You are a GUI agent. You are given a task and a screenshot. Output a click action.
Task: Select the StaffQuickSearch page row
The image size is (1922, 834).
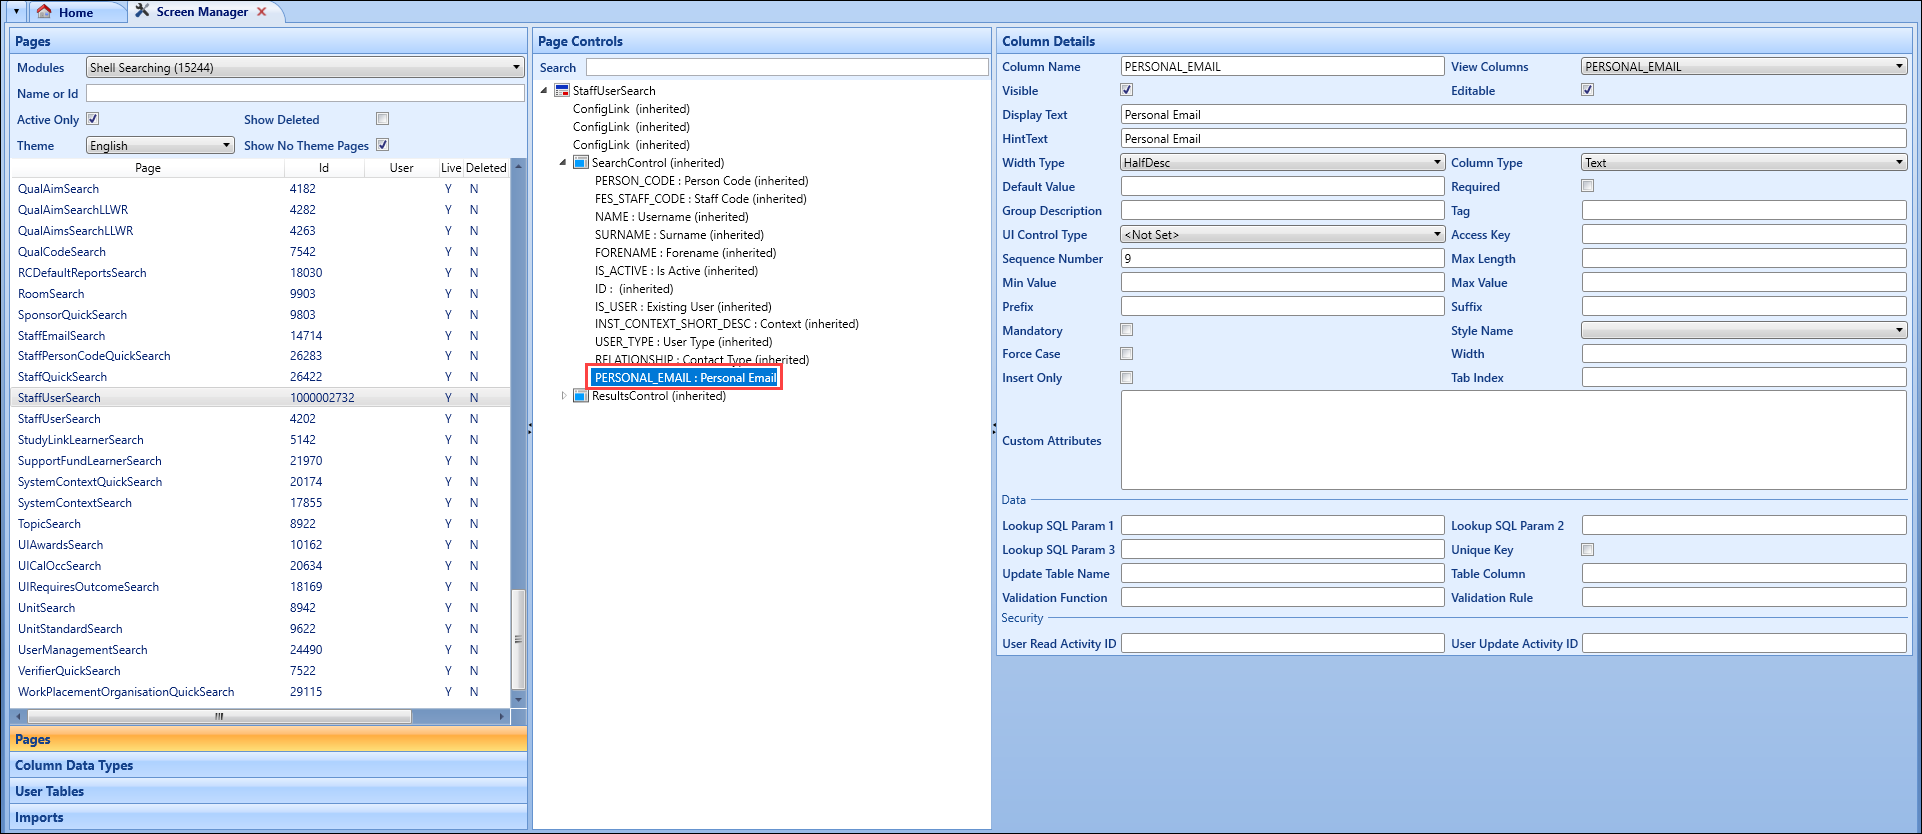pos(260,377)
